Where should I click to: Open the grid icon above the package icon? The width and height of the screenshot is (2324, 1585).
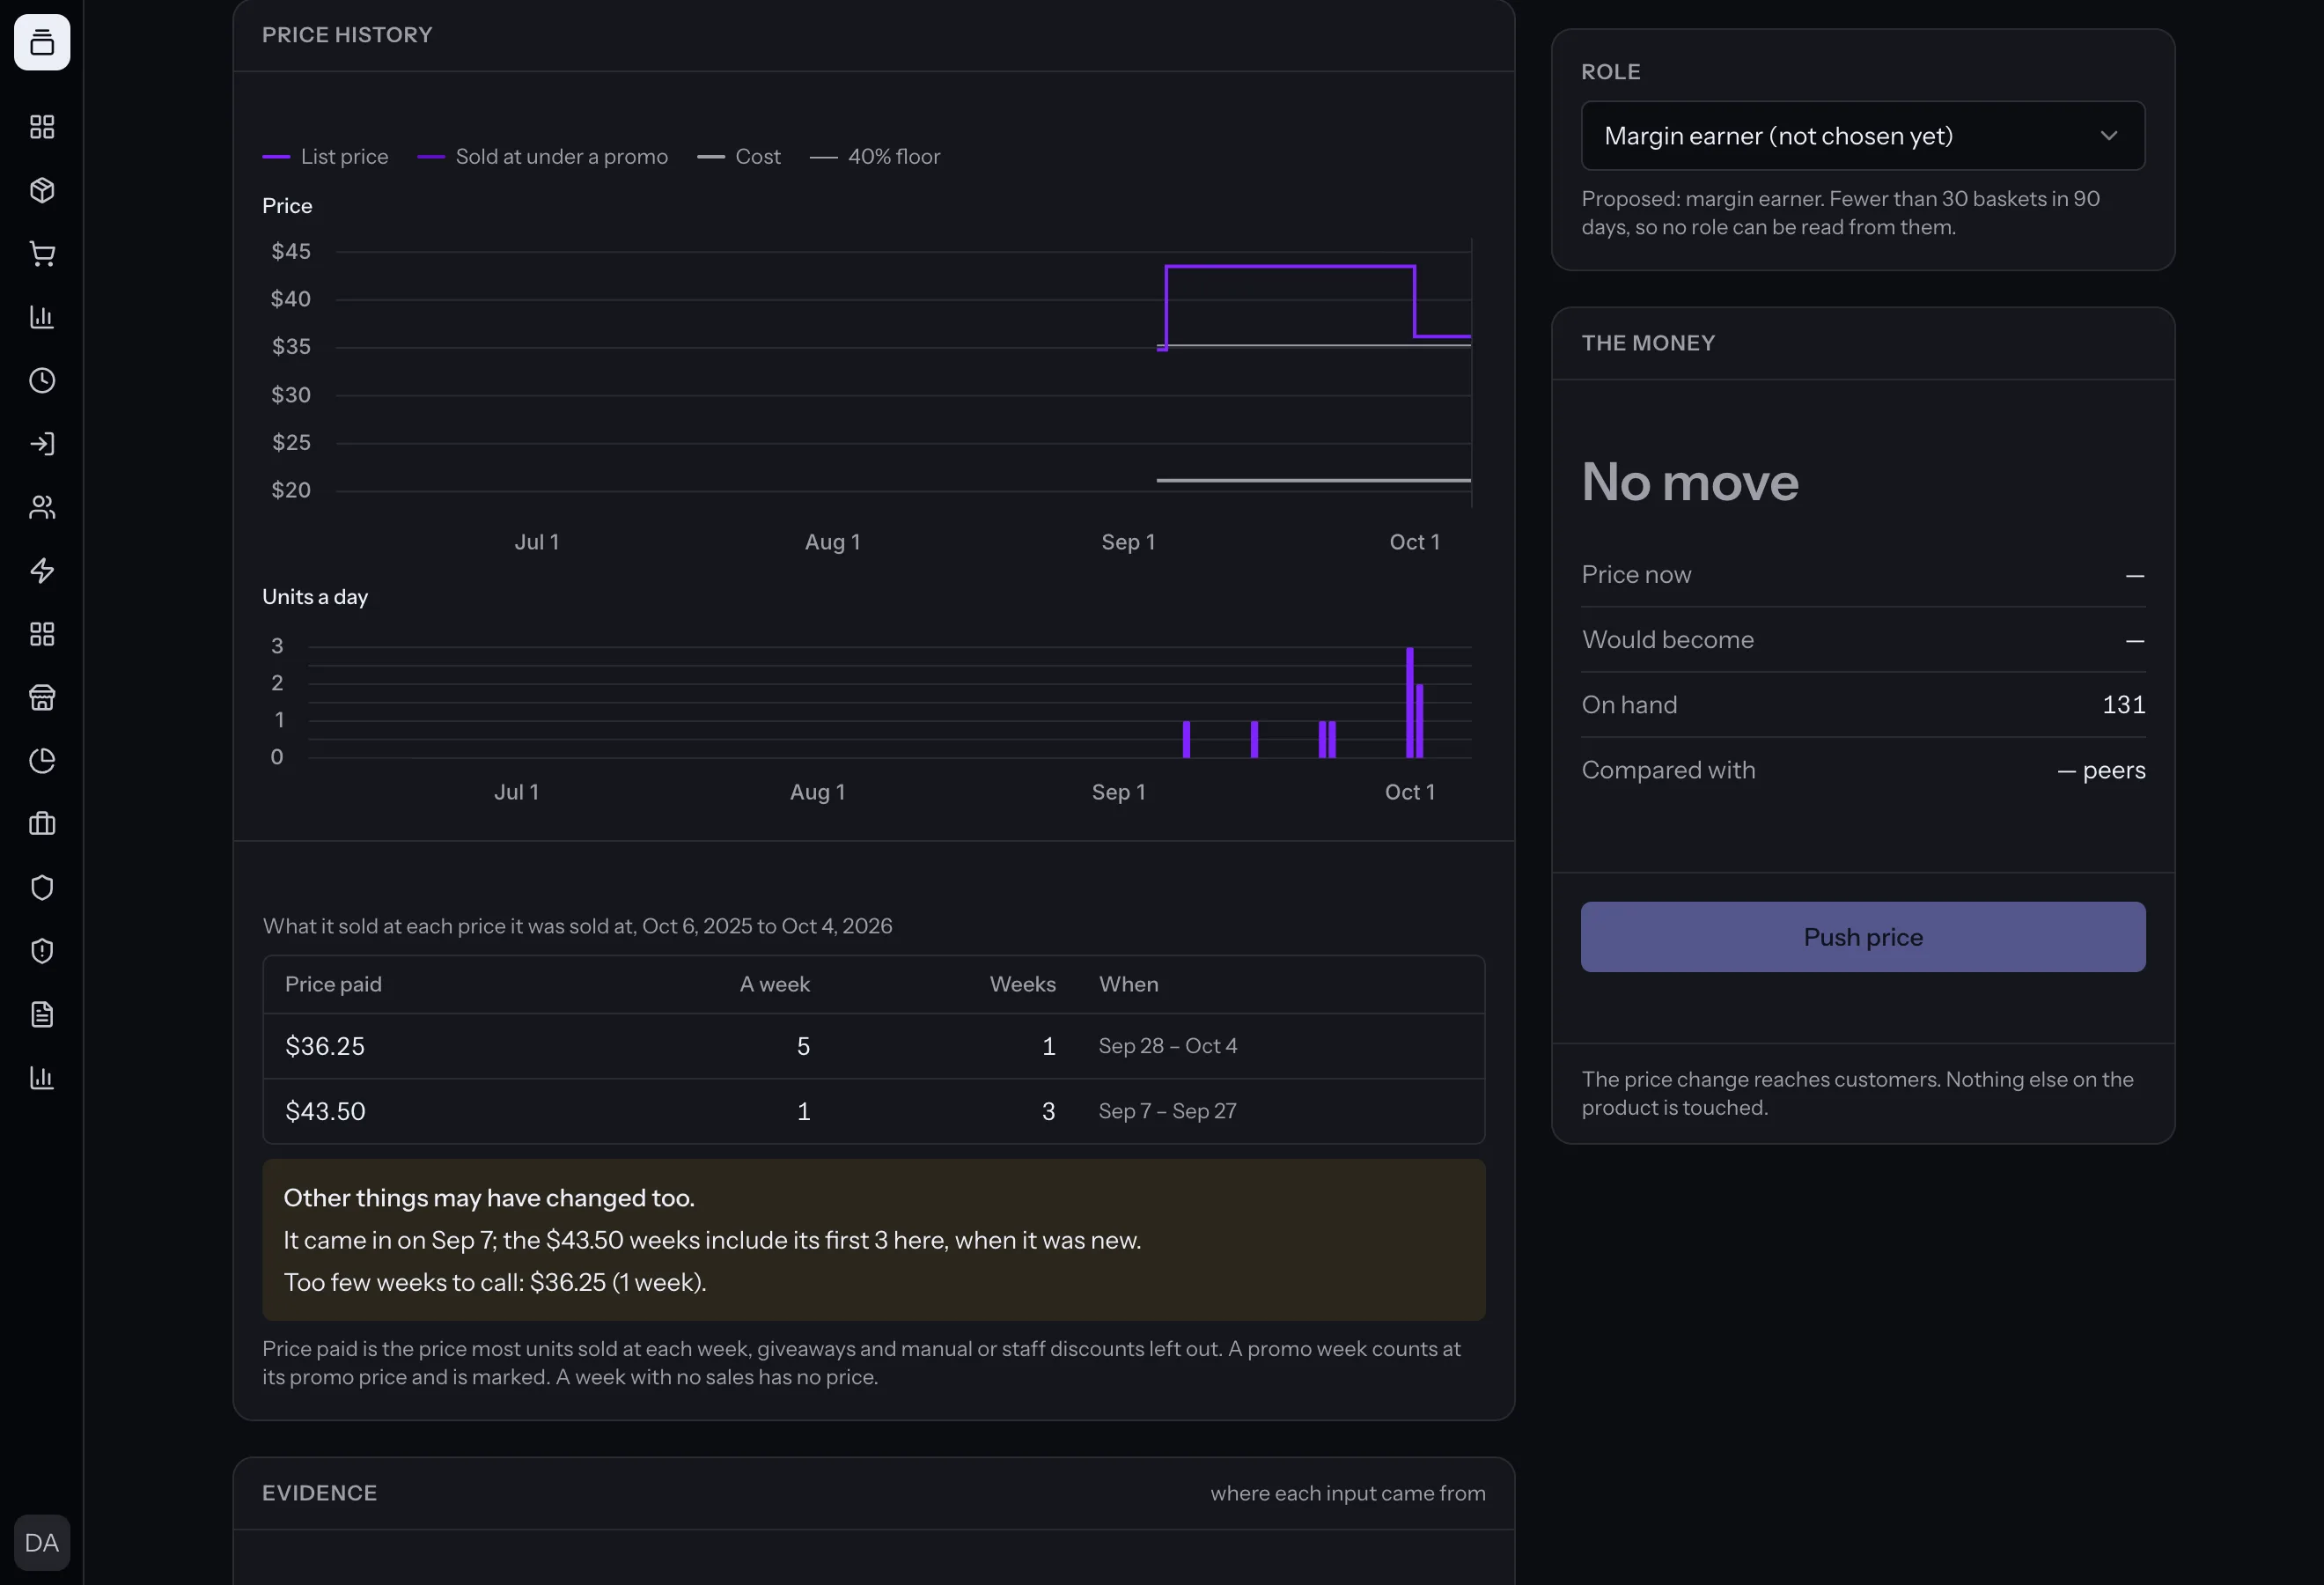pyautogui.click(x=42, y=127)
